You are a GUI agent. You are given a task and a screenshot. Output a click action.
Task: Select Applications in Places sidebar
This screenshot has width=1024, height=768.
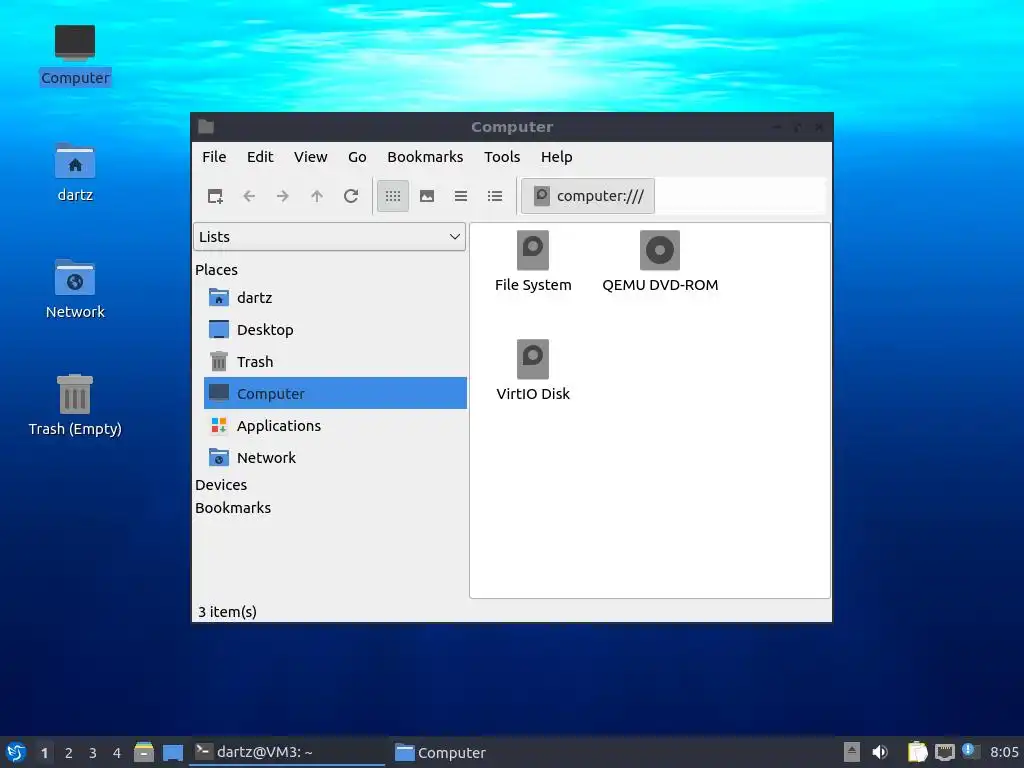(x=335, y=426)
